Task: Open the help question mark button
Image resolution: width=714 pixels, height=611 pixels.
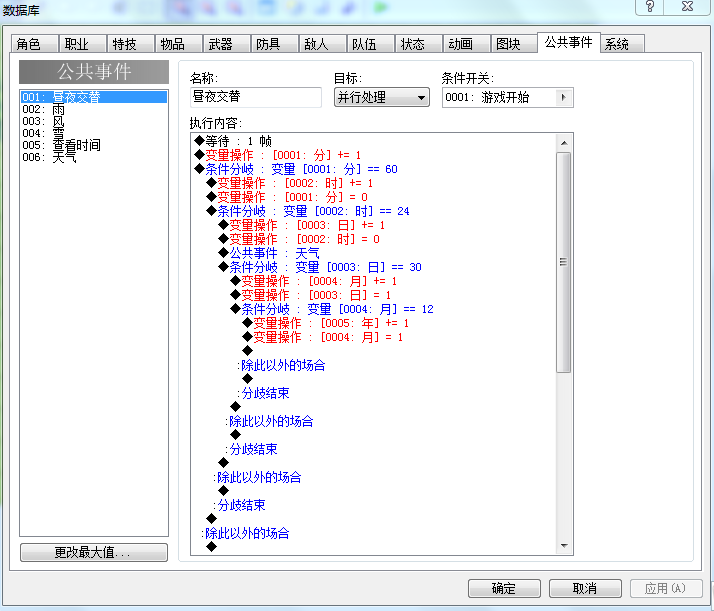Action: click(650, 6)
